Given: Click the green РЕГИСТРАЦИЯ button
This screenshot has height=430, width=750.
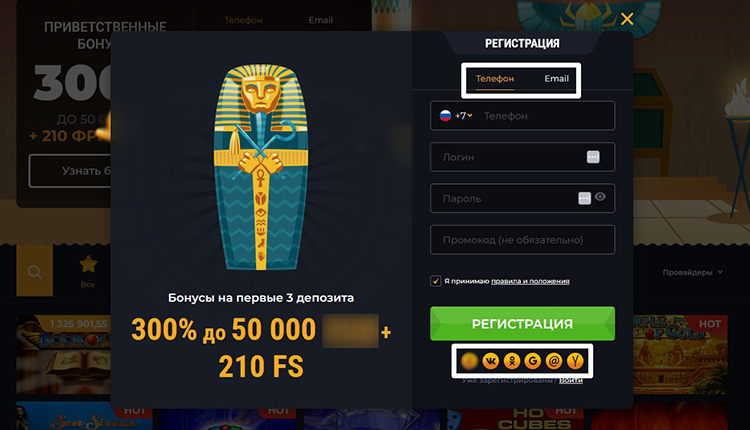Looking at the screenshot, I should pyautogui.click(x=522, y=324).
